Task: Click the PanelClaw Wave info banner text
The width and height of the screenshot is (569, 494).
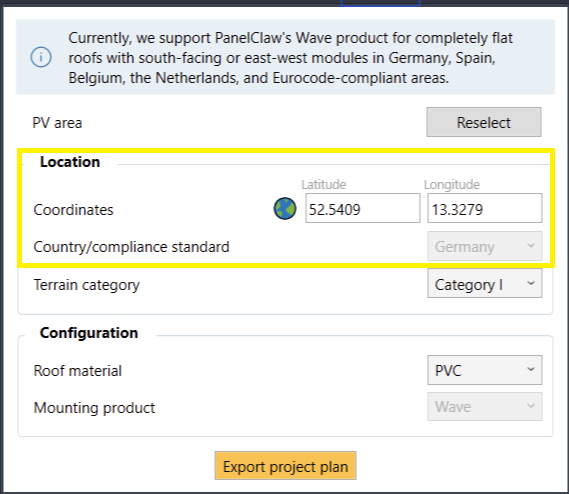Action: (290, 58)
